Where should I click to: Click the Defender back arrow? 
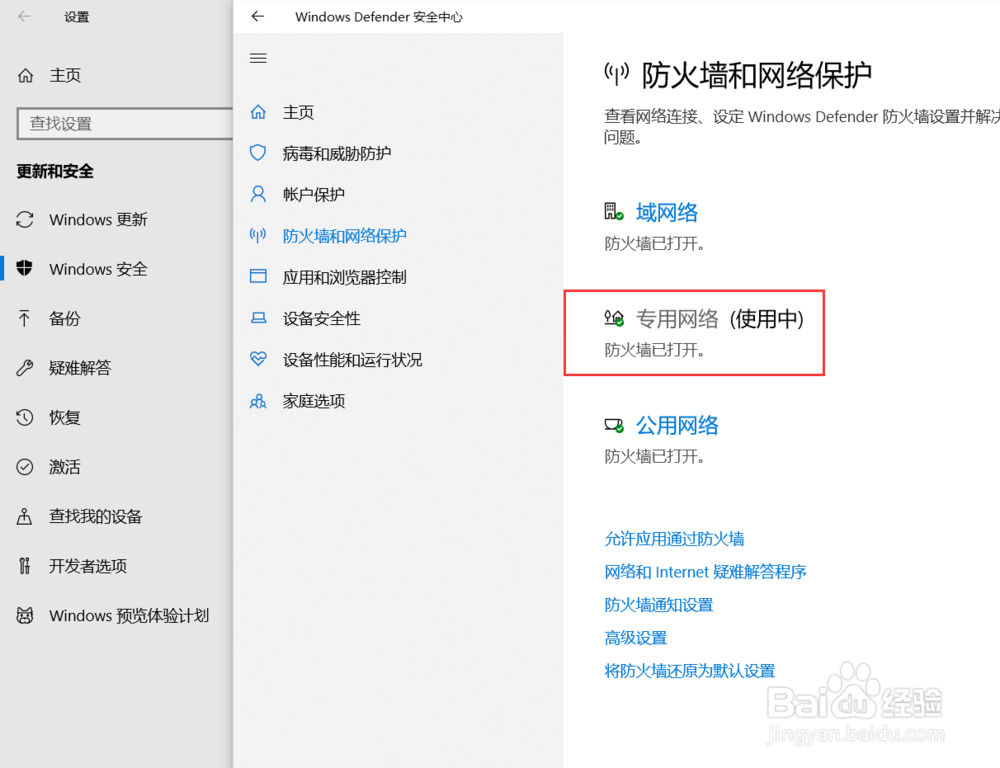[258, 17]
